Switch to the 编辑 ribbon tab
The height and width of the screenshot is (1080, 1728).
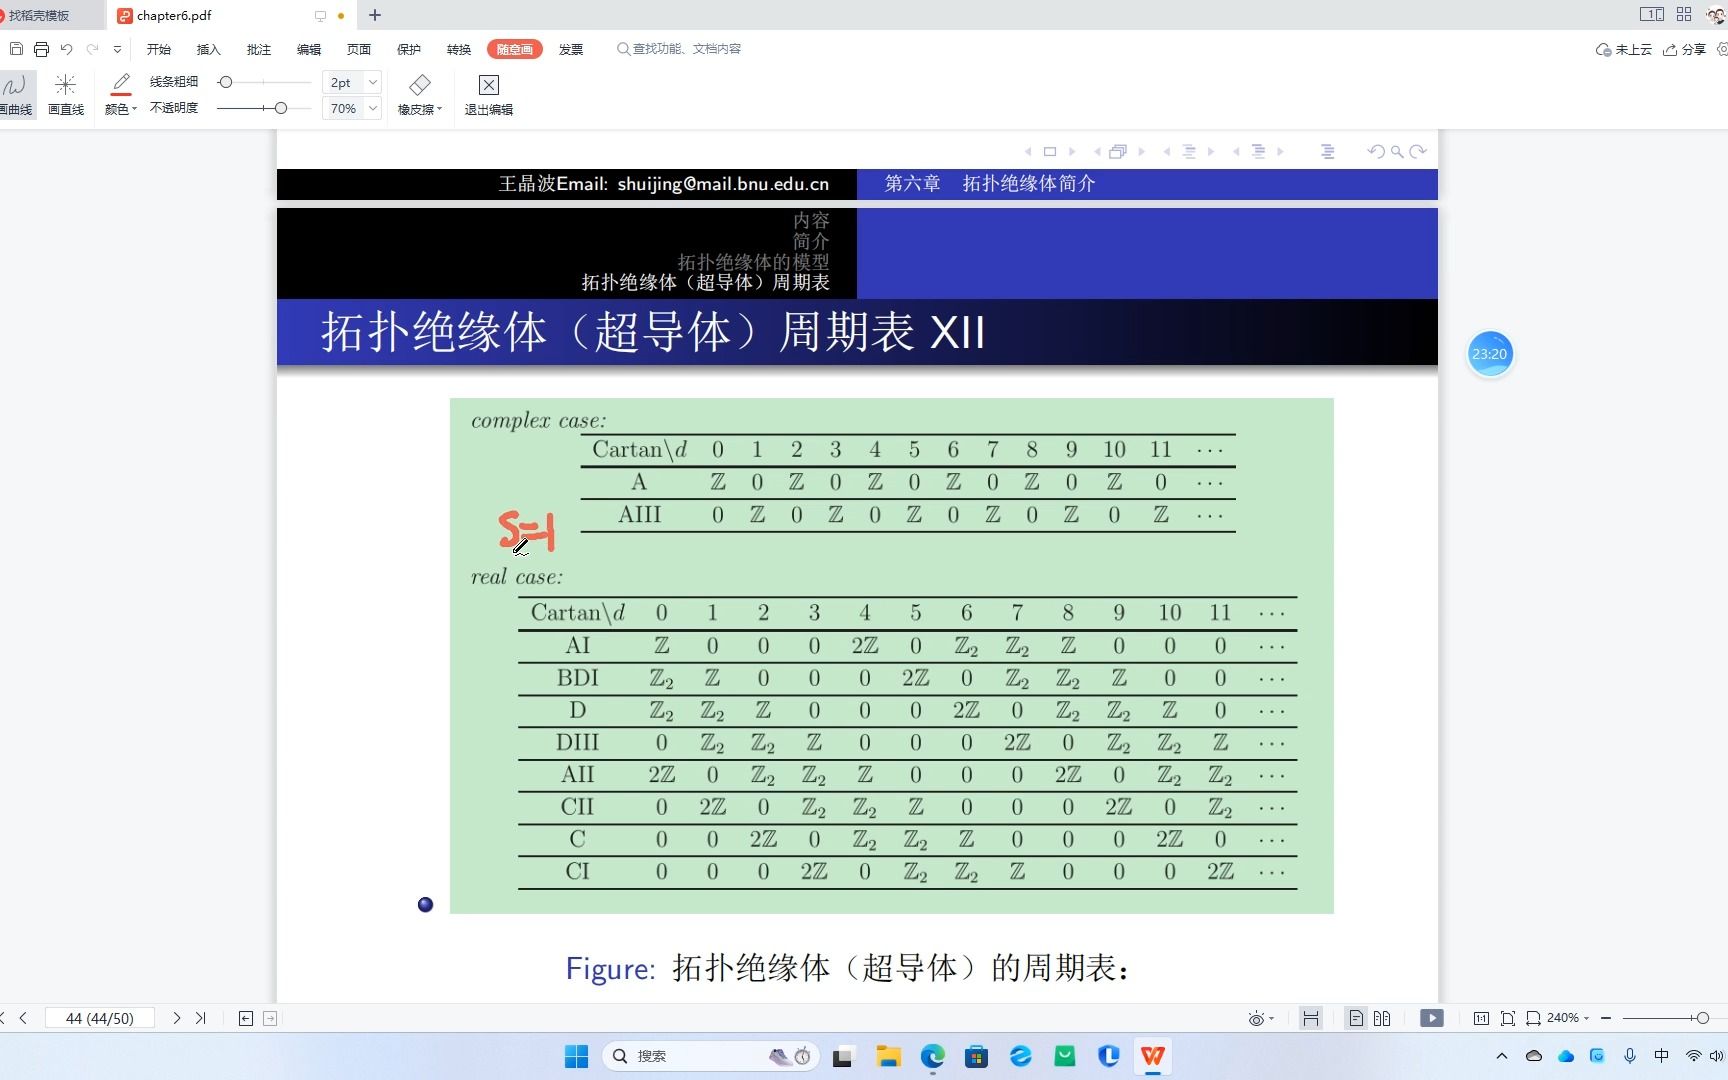tap(308, 48)
